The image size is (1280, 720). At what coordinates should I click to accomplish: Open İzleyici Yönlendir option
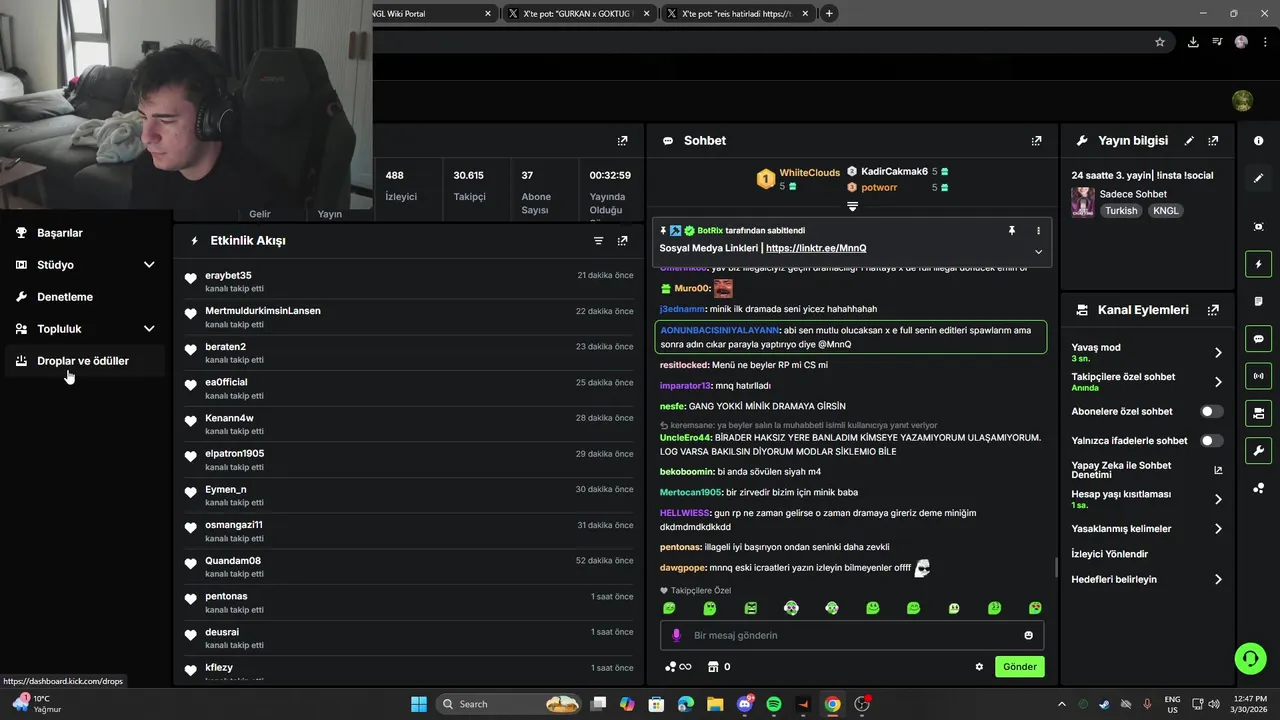pos(1109,554)
